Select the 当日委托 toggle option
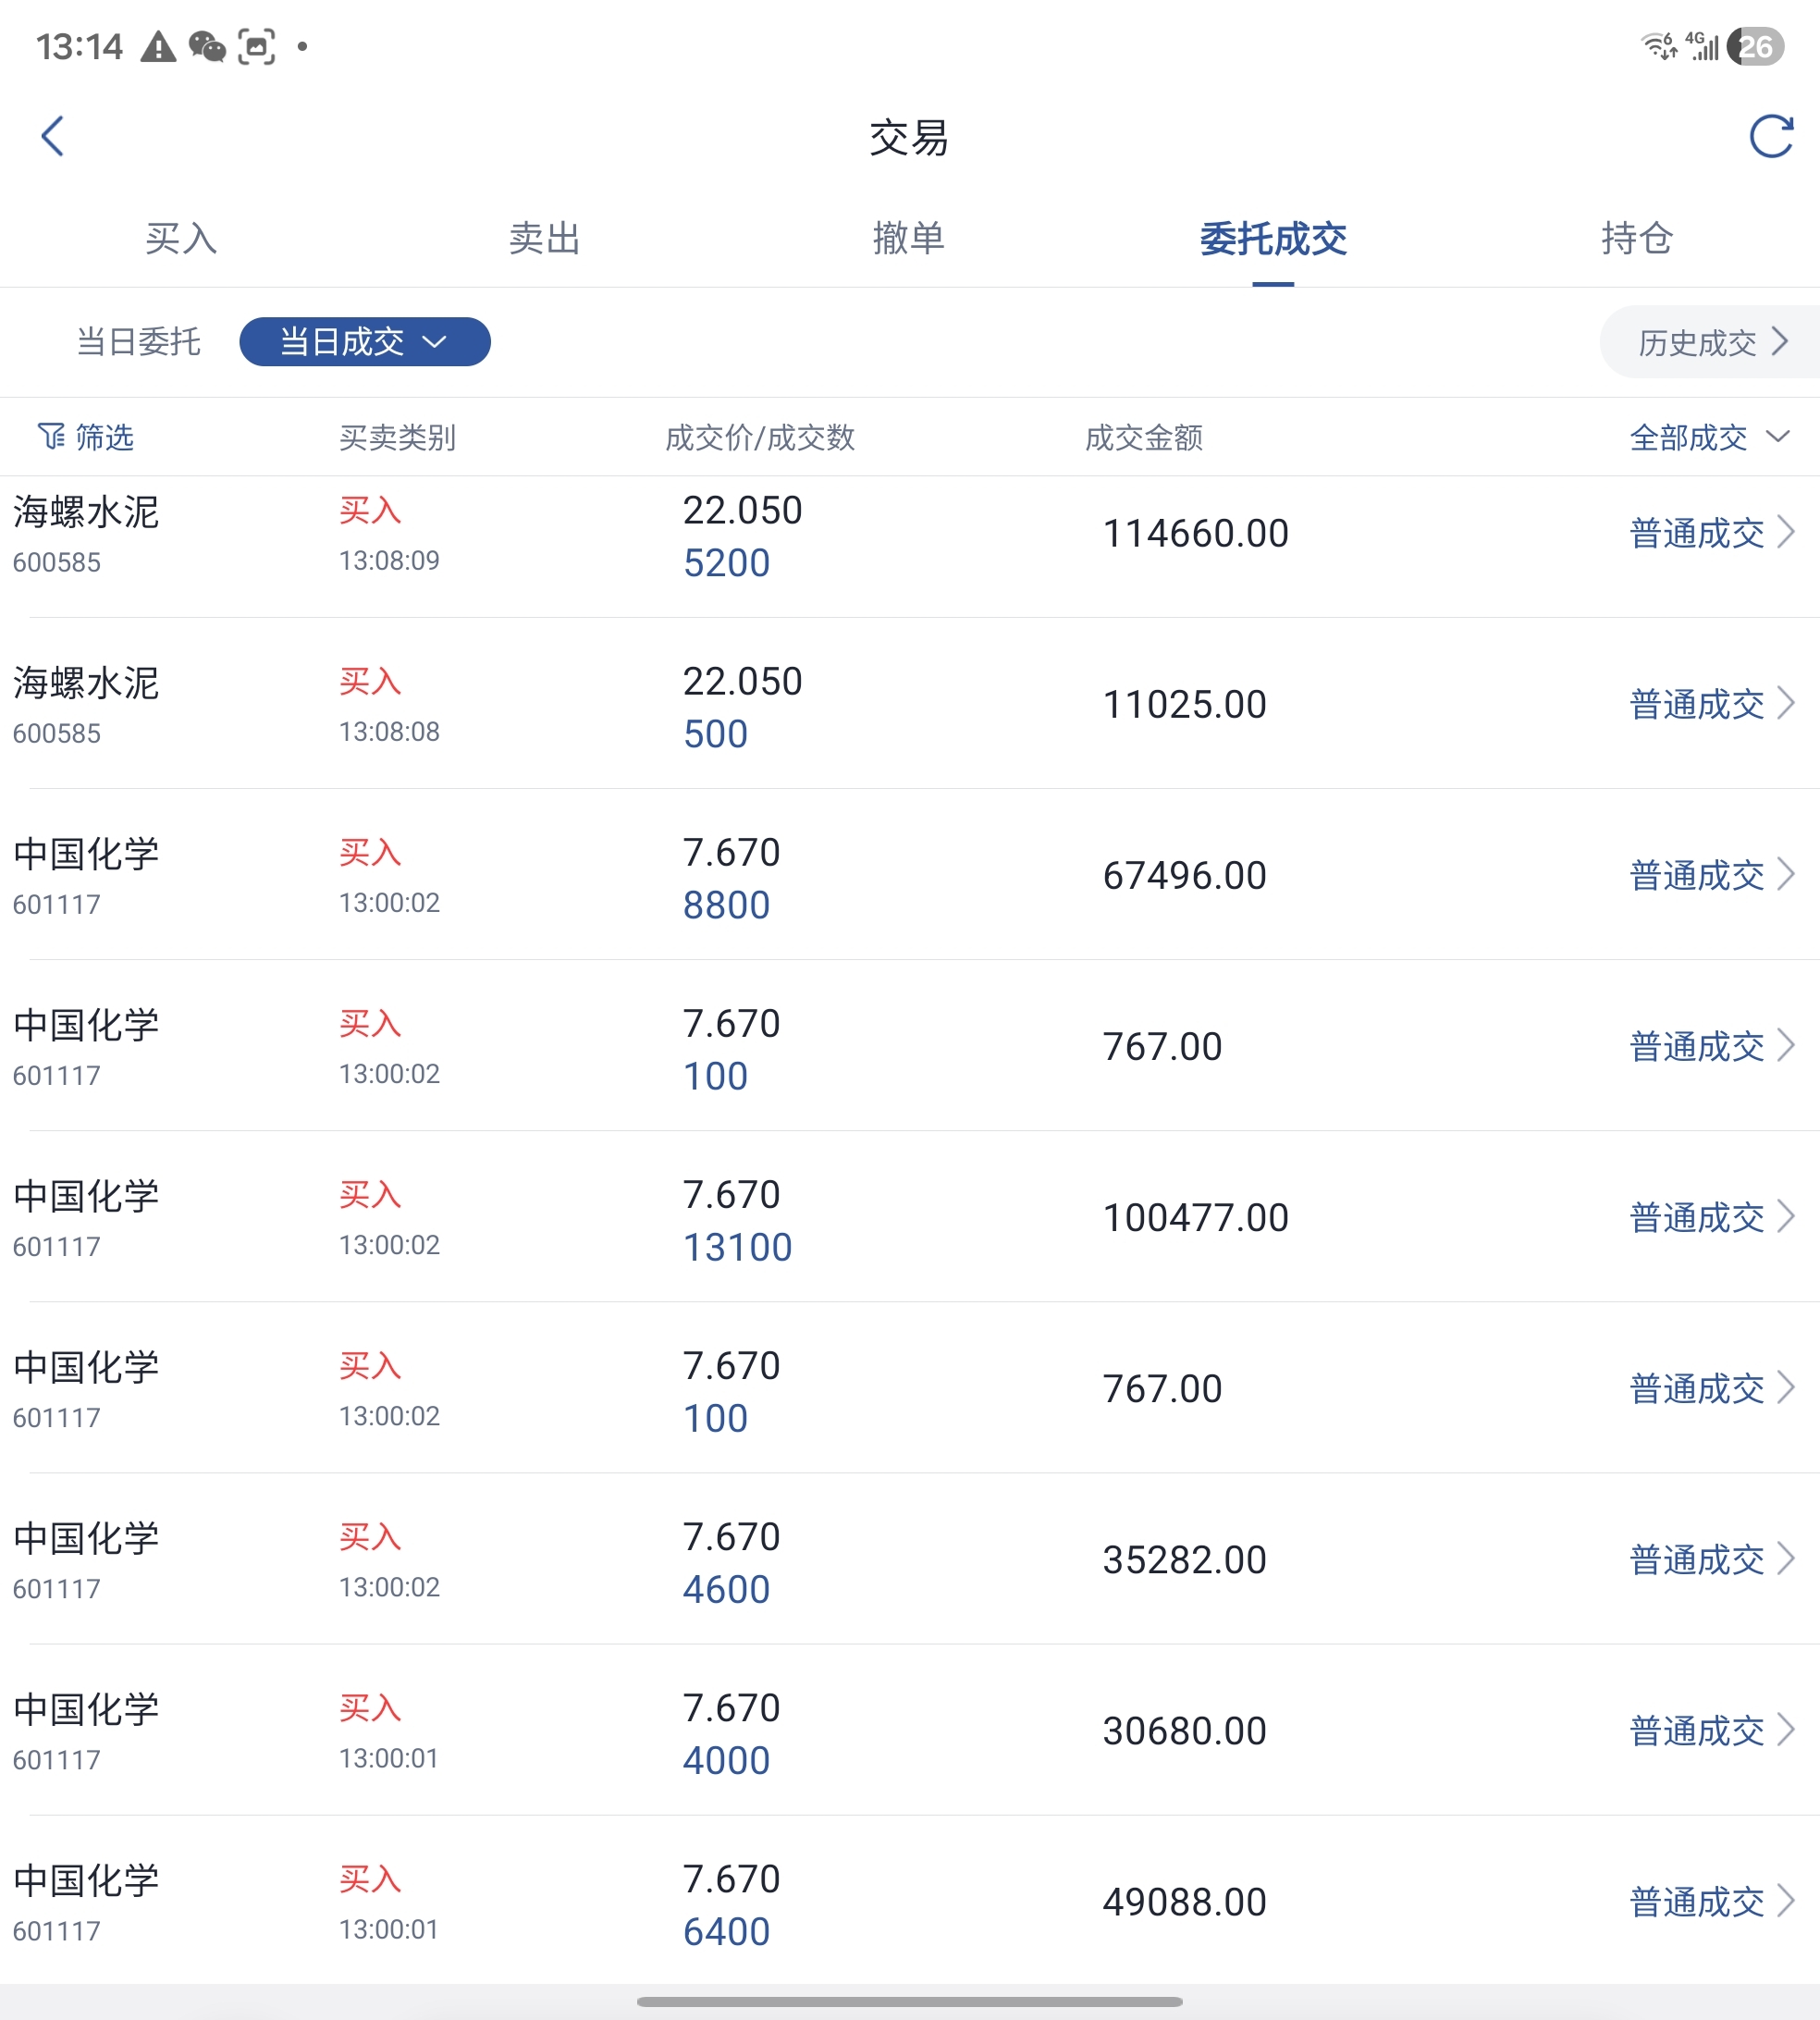1820x2020 pixels. (139, 342)
